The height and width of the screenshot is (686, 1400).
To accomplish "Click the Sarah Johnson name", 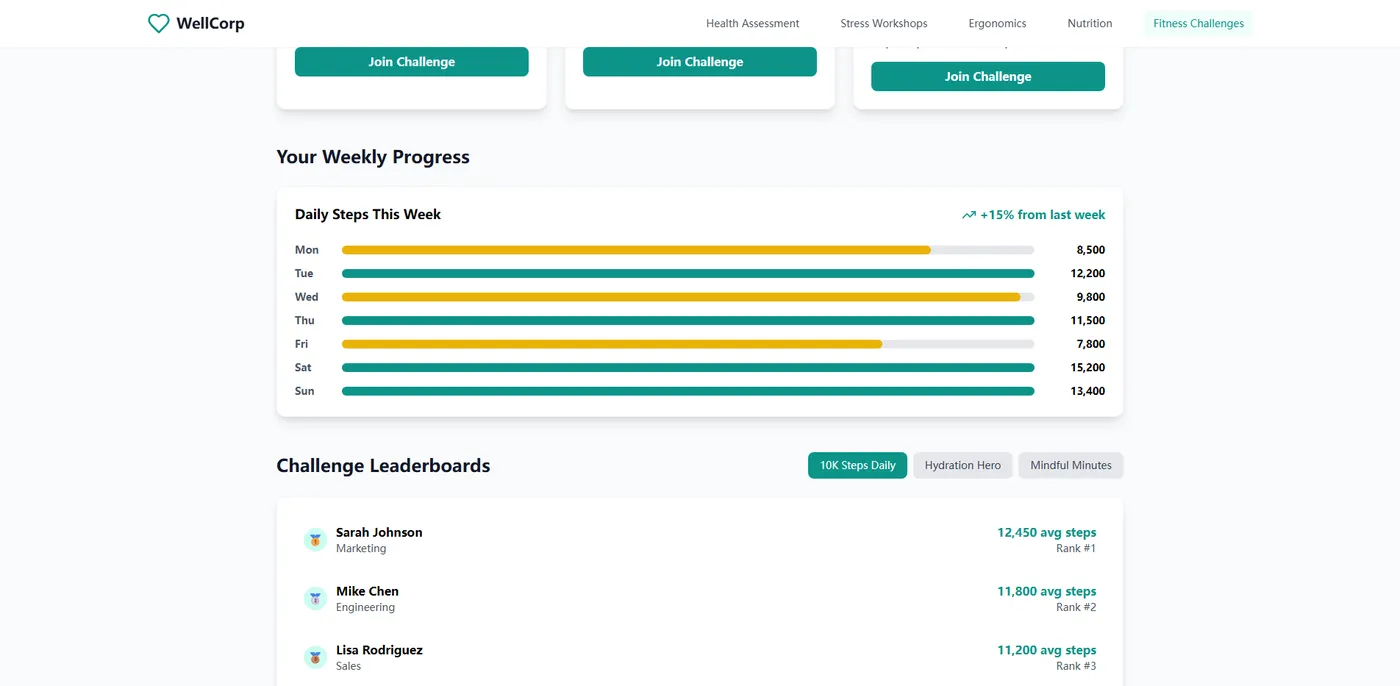I will coord(379,532).
